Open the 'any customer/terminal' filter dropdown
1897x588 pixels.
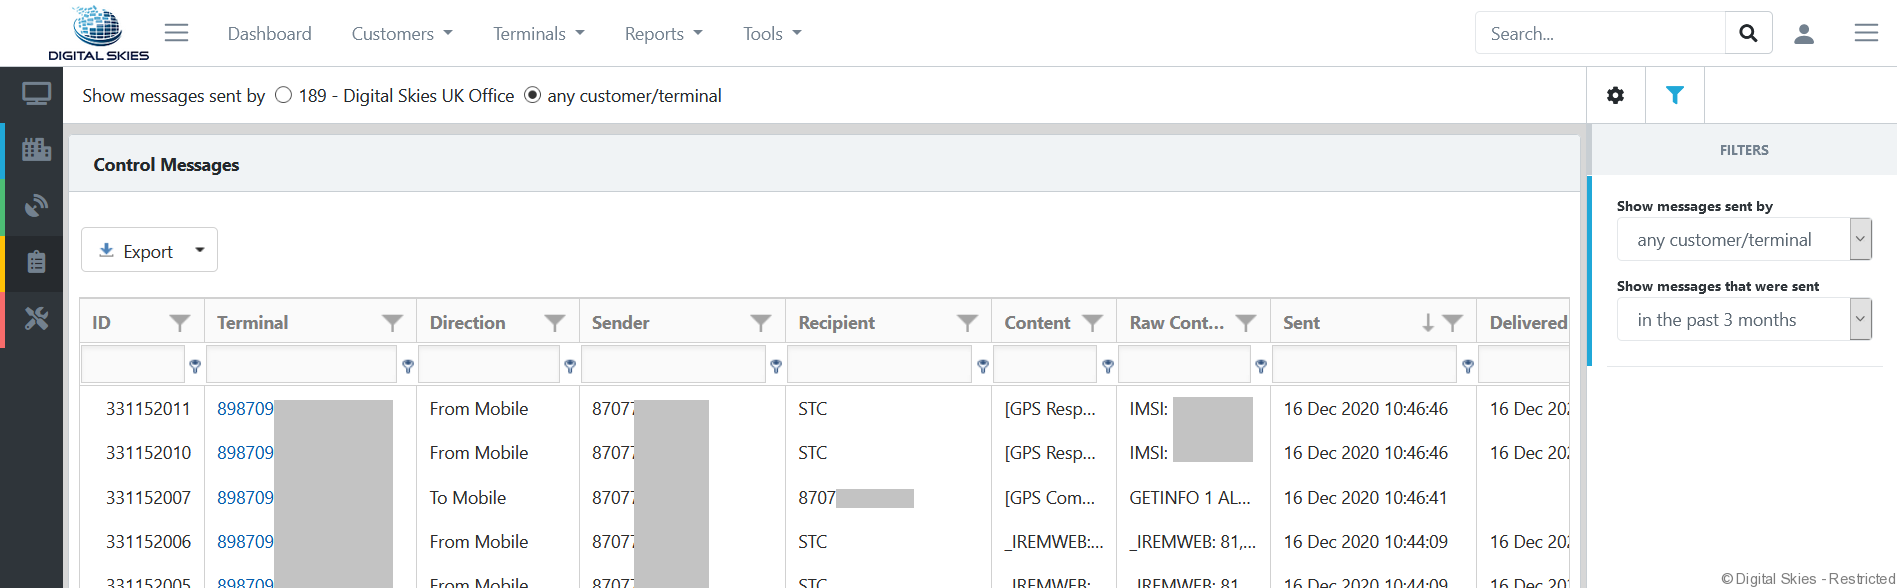1743,240
